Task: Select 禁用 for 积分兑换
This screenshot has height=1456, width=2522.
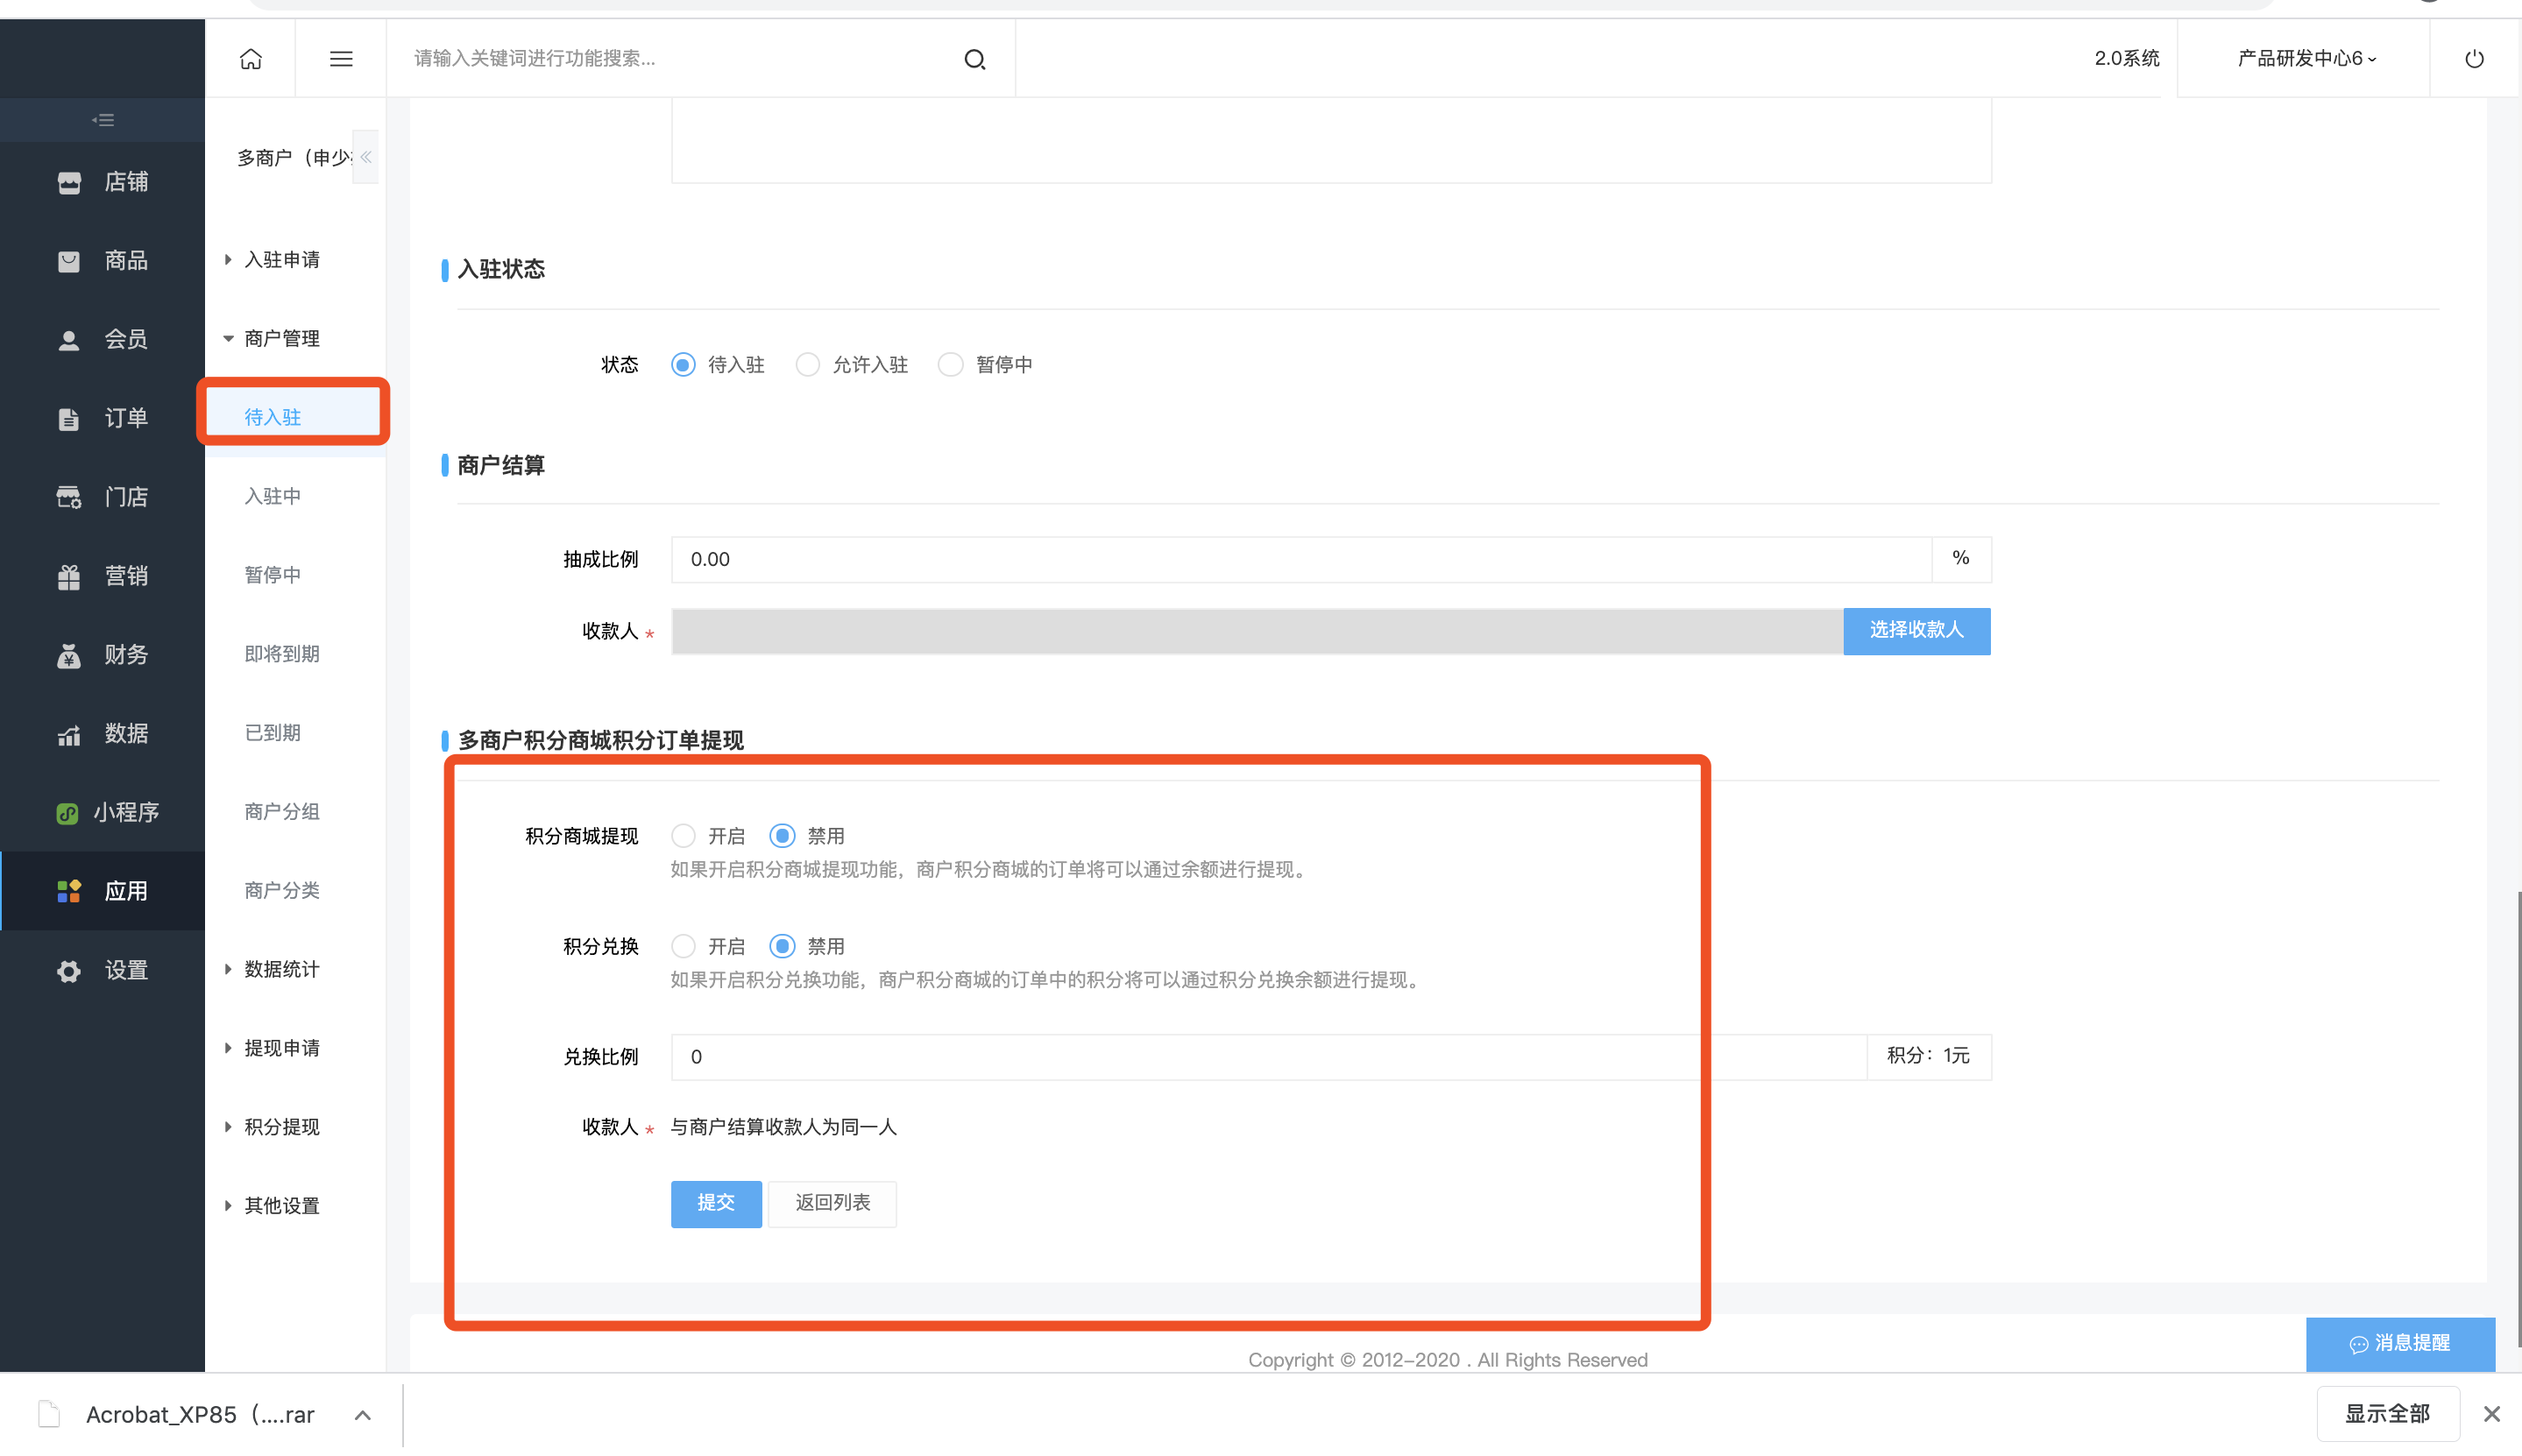Action: (782, 946)
